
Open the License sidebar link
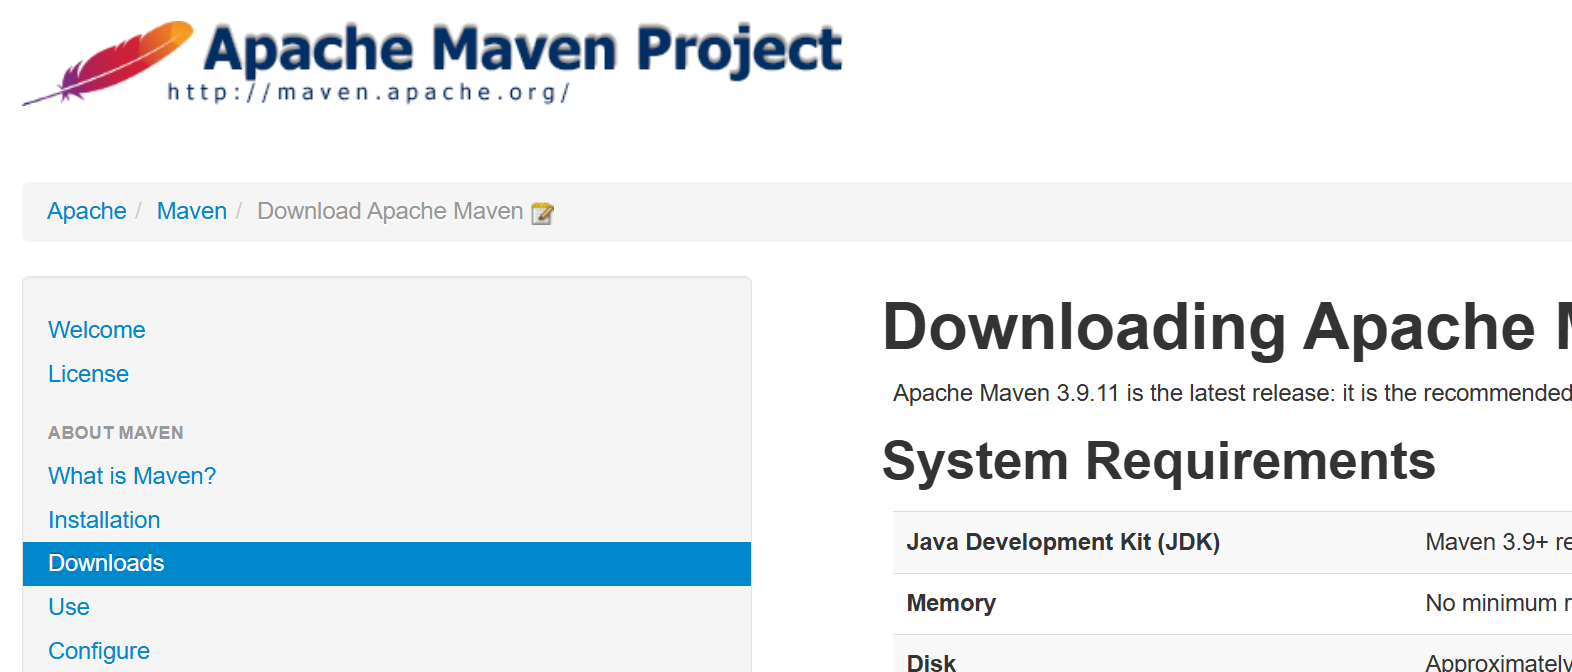tap(89, 374)
